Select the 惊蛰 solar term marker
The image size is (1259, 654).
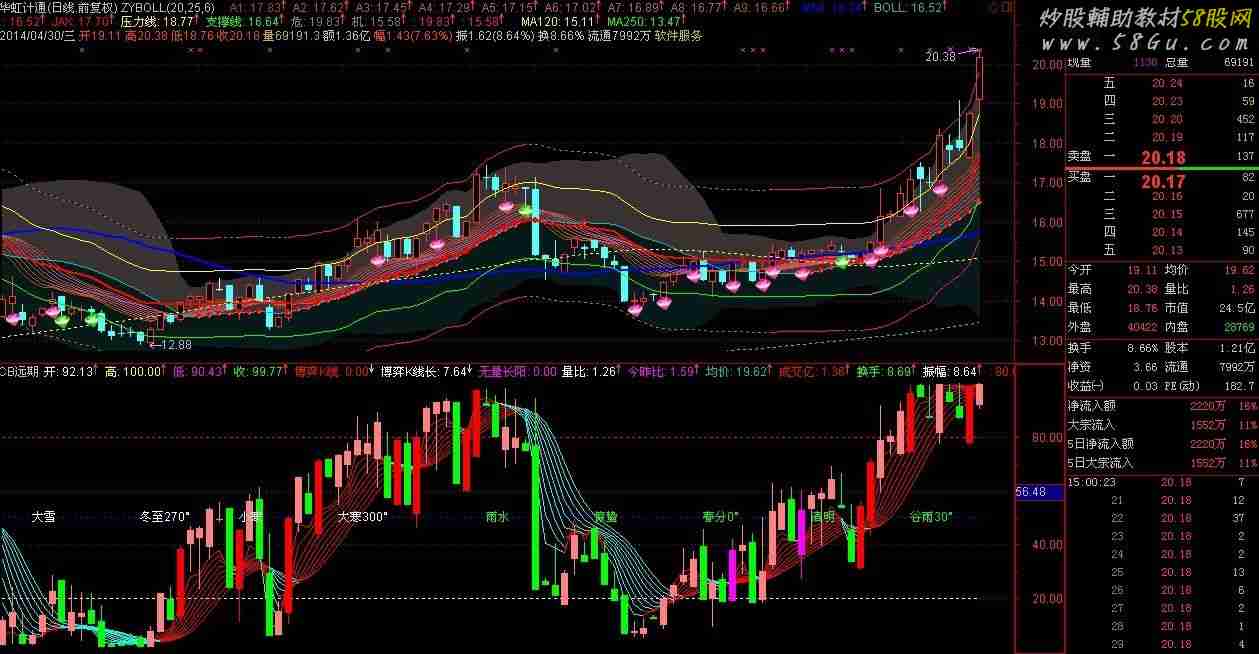pyautogui.click(x=605, y=517)
